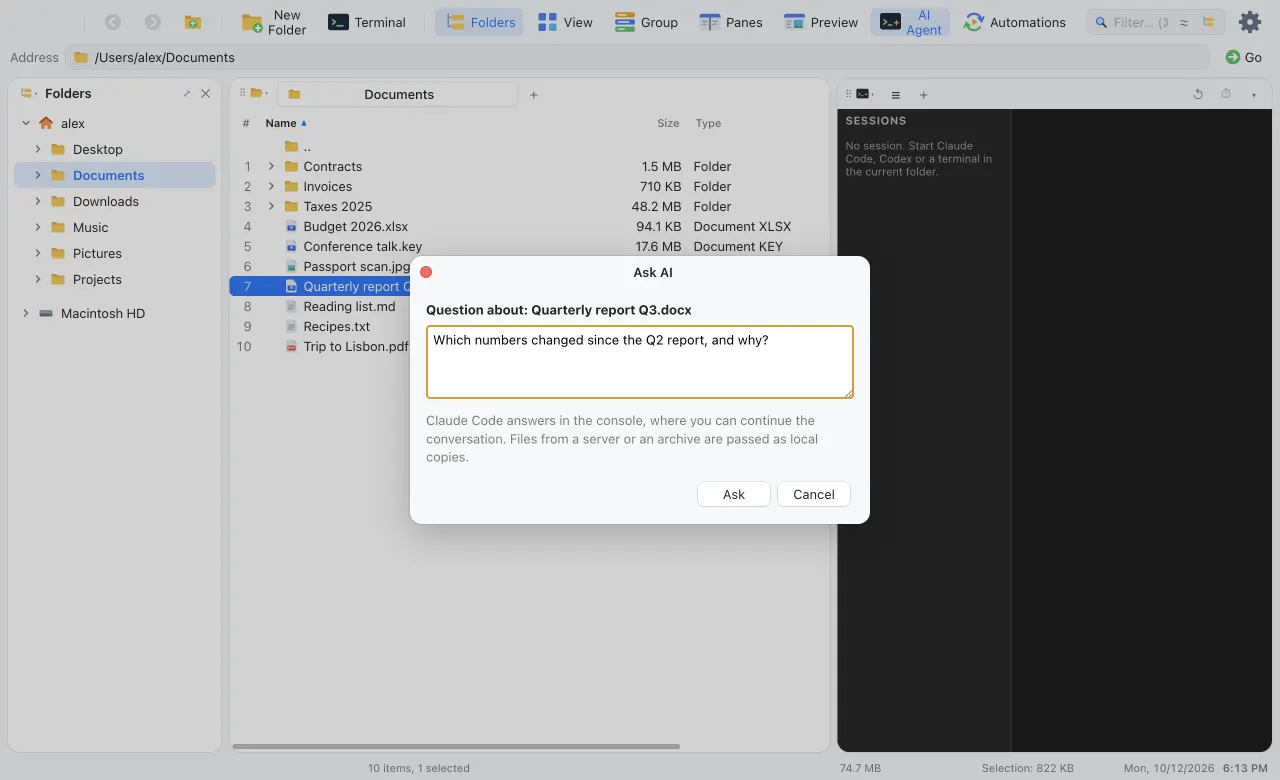The height and width of the screenshot is (780, 1280).
Task: Toggle the fuzzy match icon in filter box
Action: [1185, 22]
